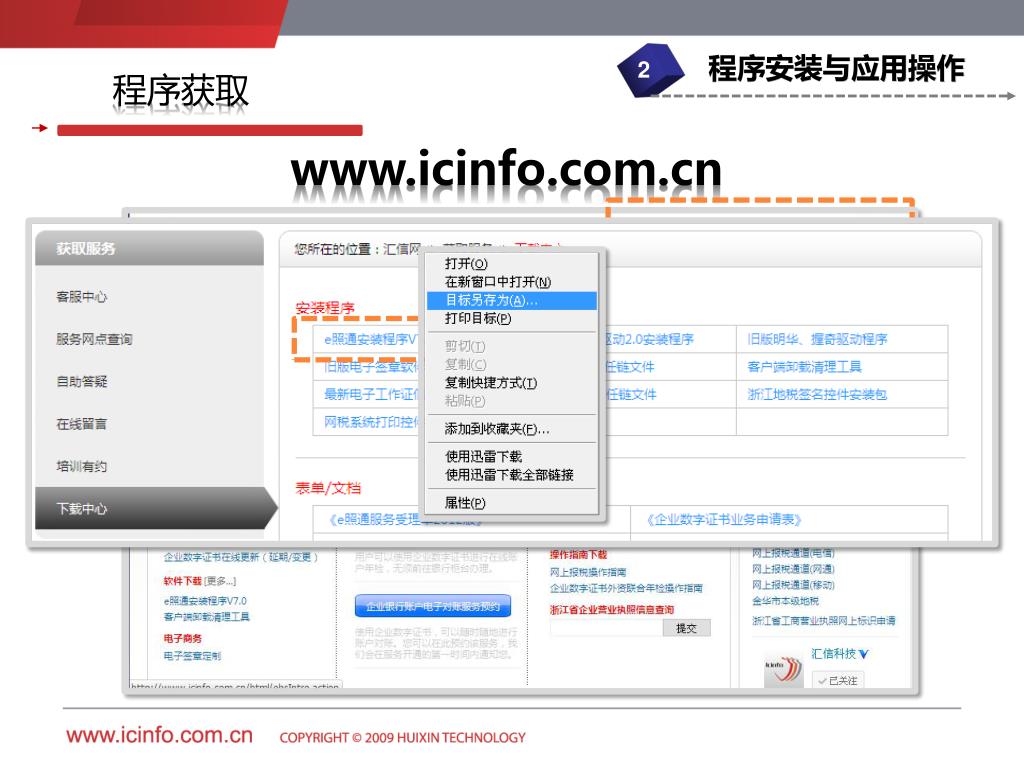The image size is (1024, 768).
Task: Focus the 营业执照信息查询 input field
Action: coord(606,628)
